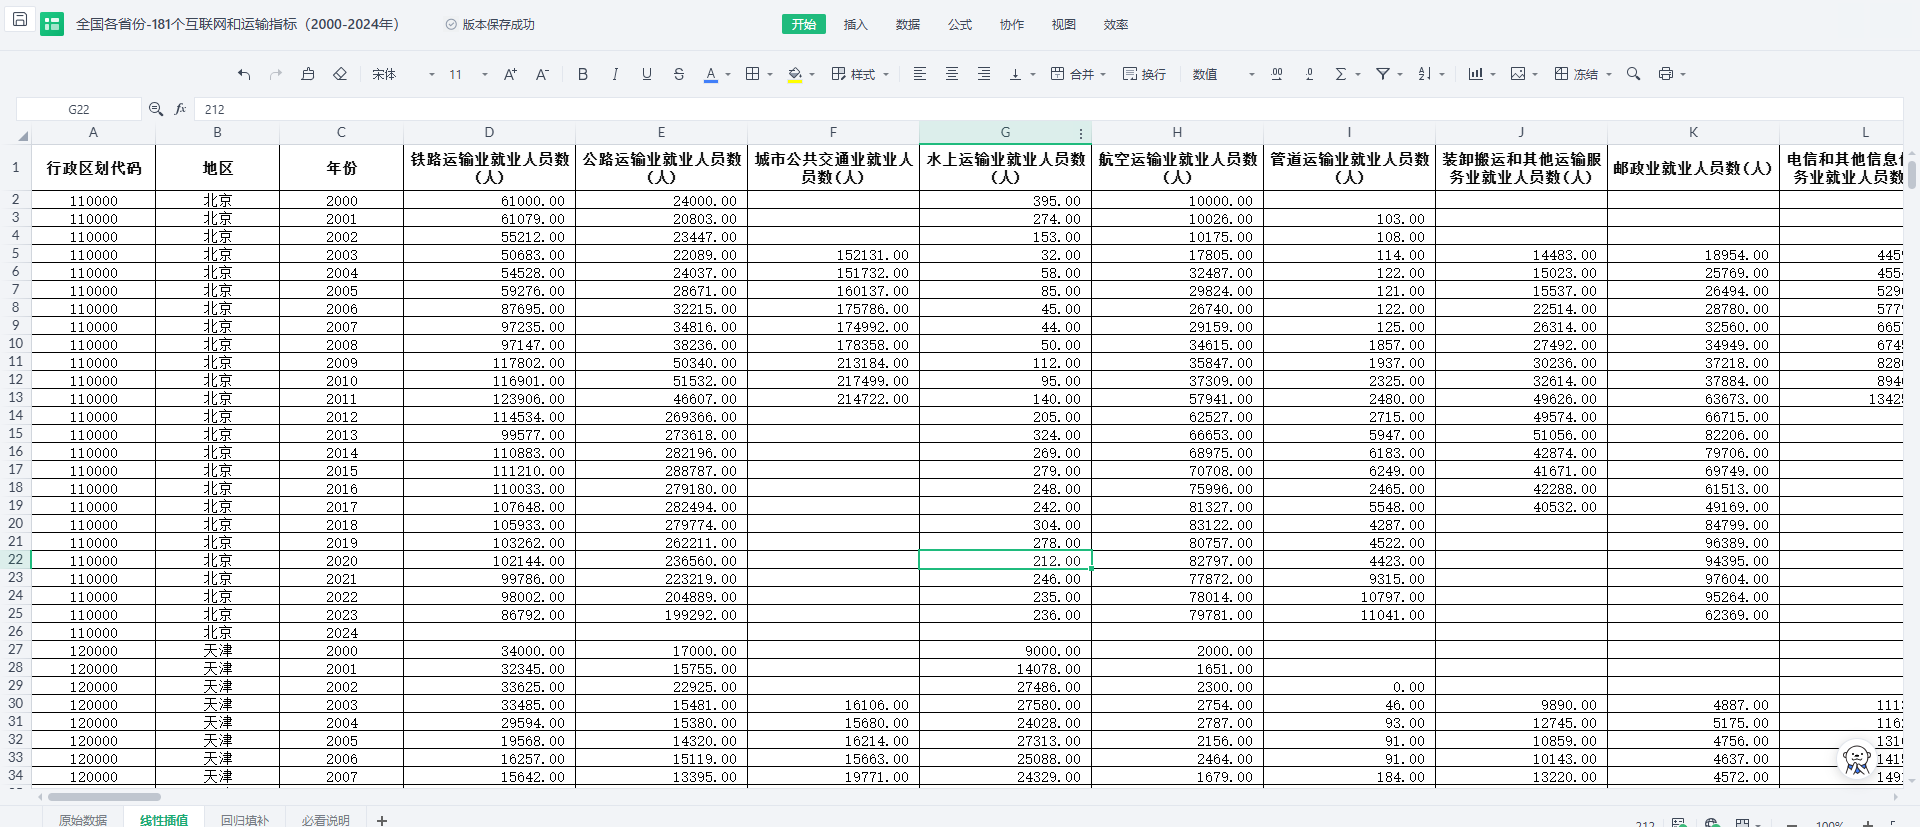This screenshot has width=1920, height=827.
Task: Open the filter funnel tool
Action: (1383, 74)
